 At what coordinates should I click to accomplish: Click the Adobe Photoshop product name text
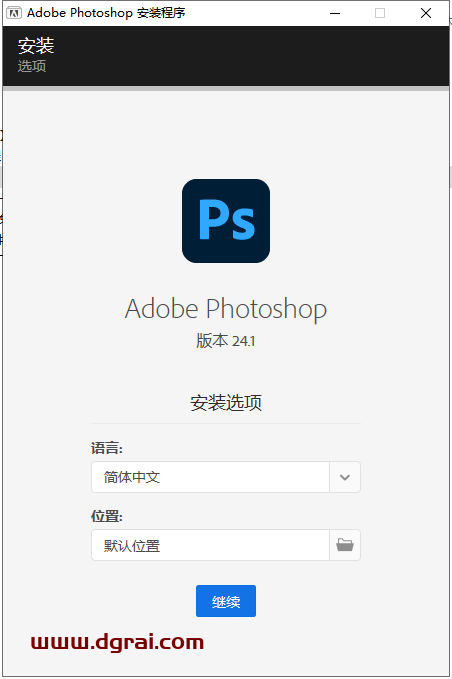[x=226, y=309]
